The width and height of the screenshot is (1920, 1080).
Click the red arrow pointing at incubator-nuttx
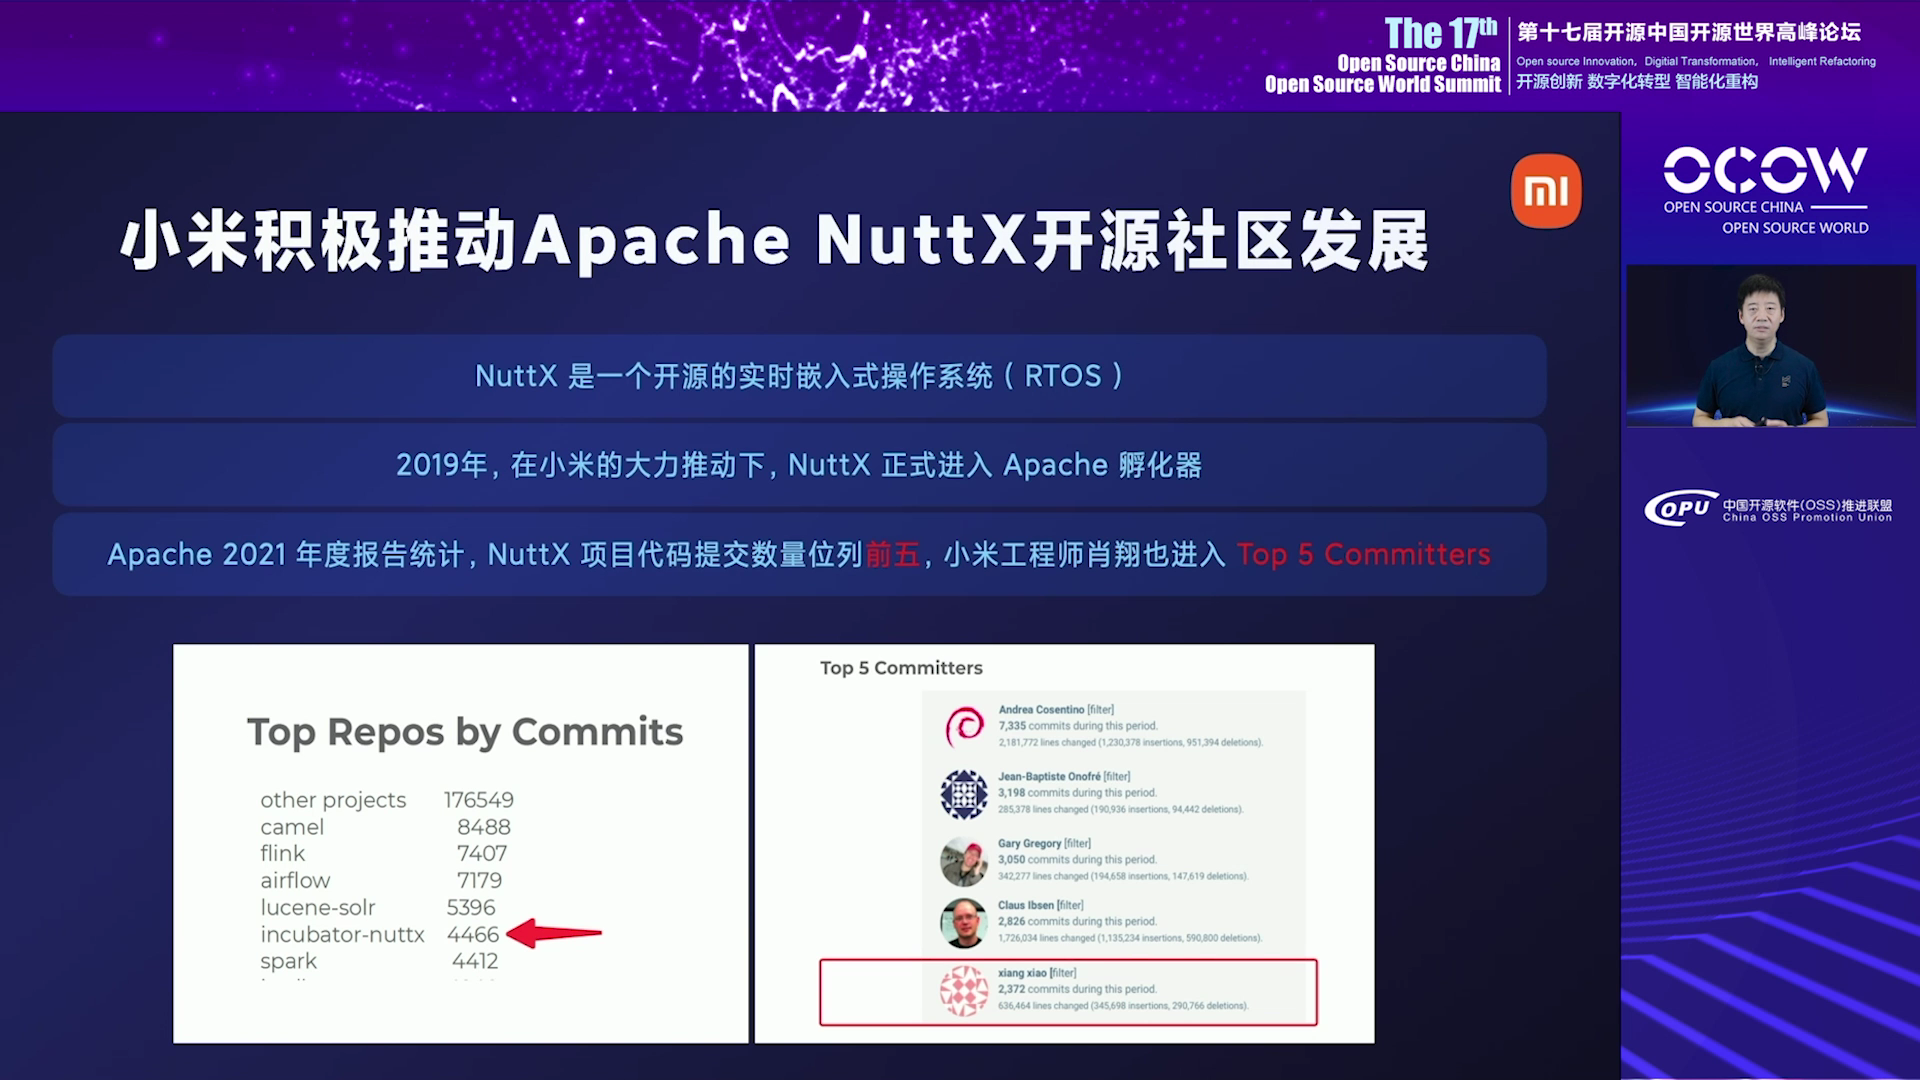pos(555,933)
